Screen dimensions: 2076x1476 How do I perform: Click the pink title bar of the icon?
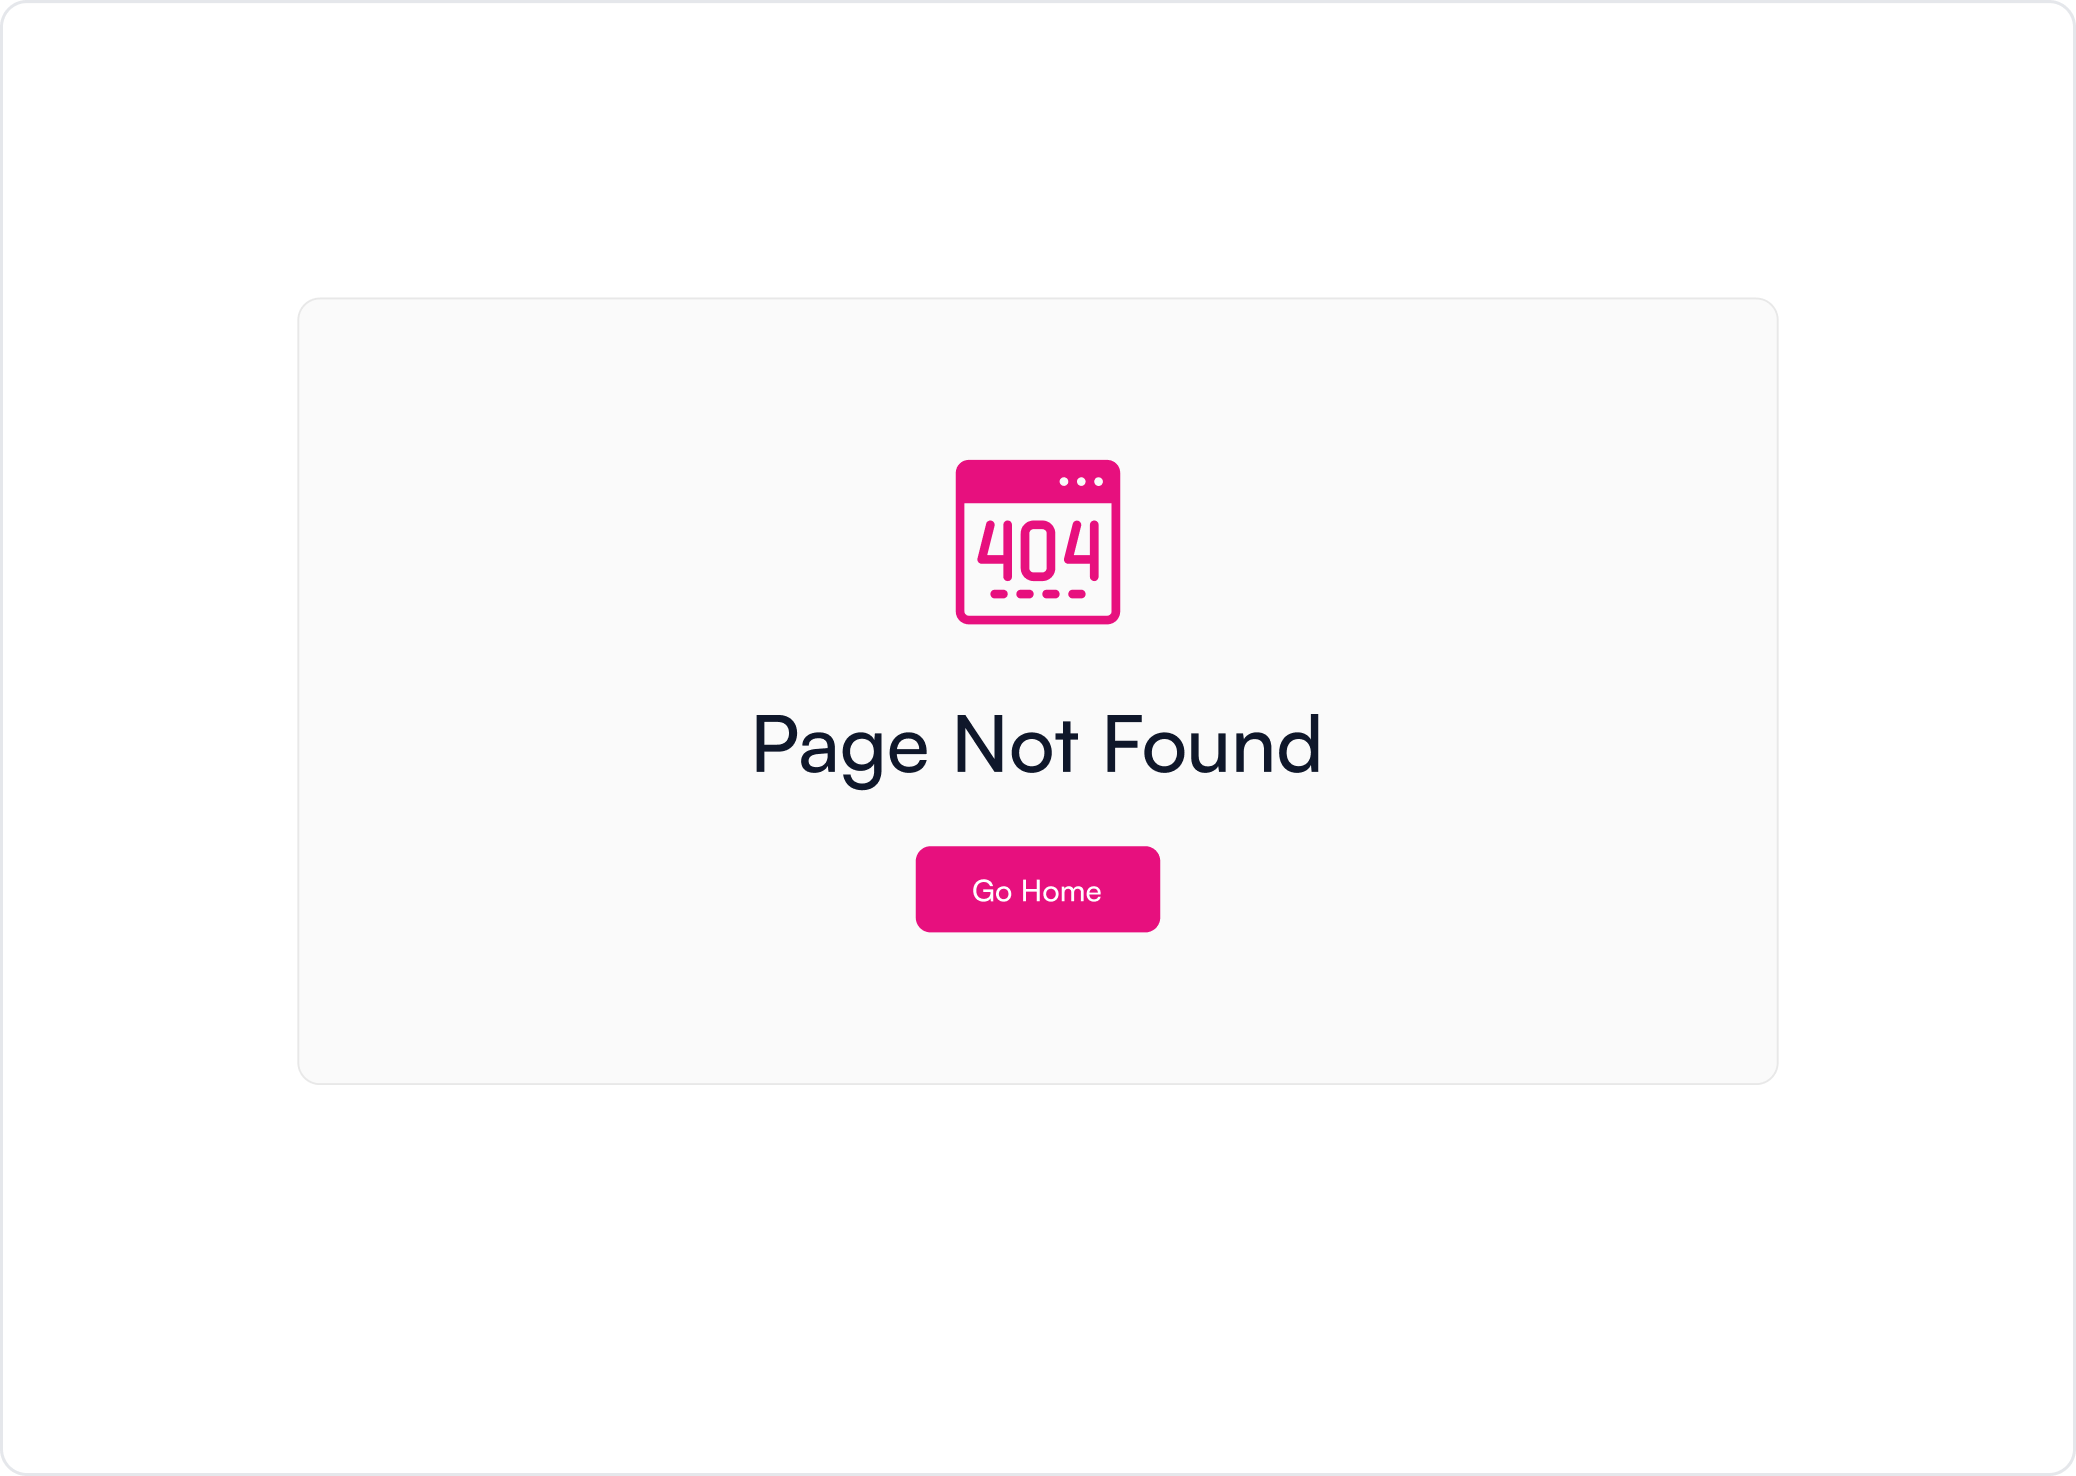[1038, 481]
